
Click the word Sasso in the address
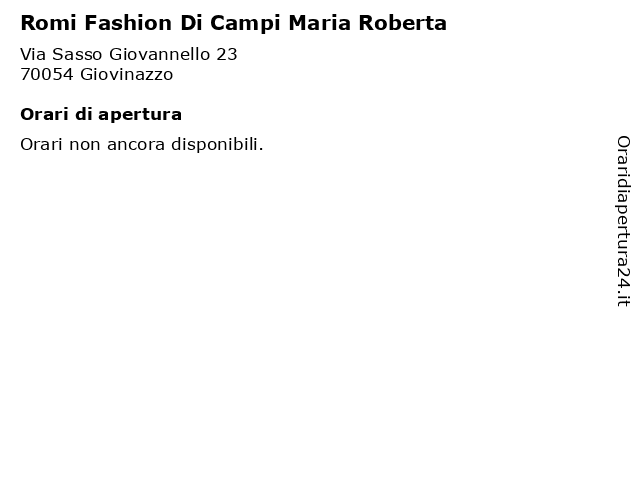77,54
